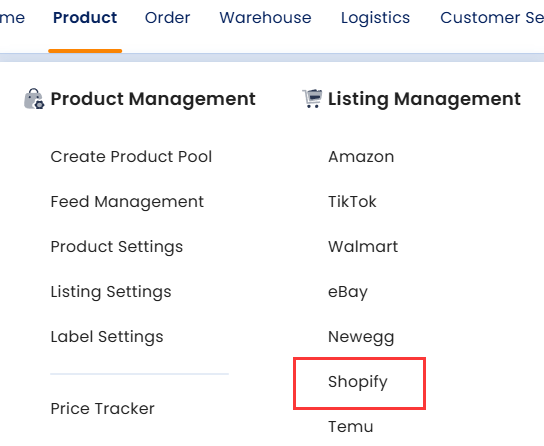The height and width of the screenshot is (446, 544).
Task: Open Feed Management
Action: pos(127,202)
